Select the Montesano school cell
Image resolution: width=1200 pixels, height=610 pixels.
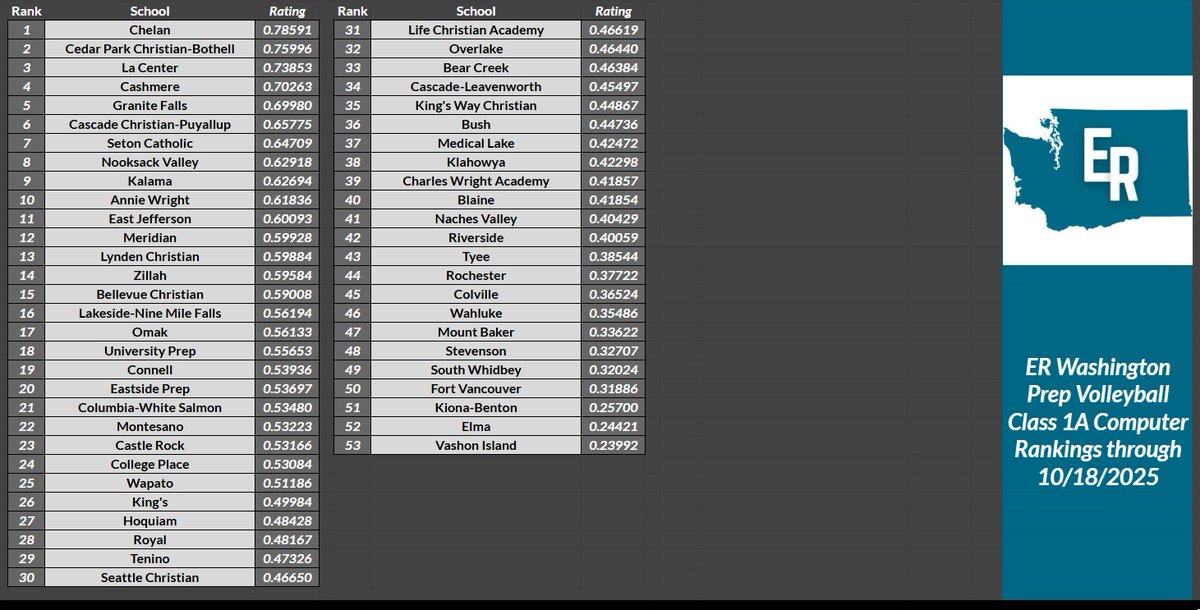[x=150, y=427]
